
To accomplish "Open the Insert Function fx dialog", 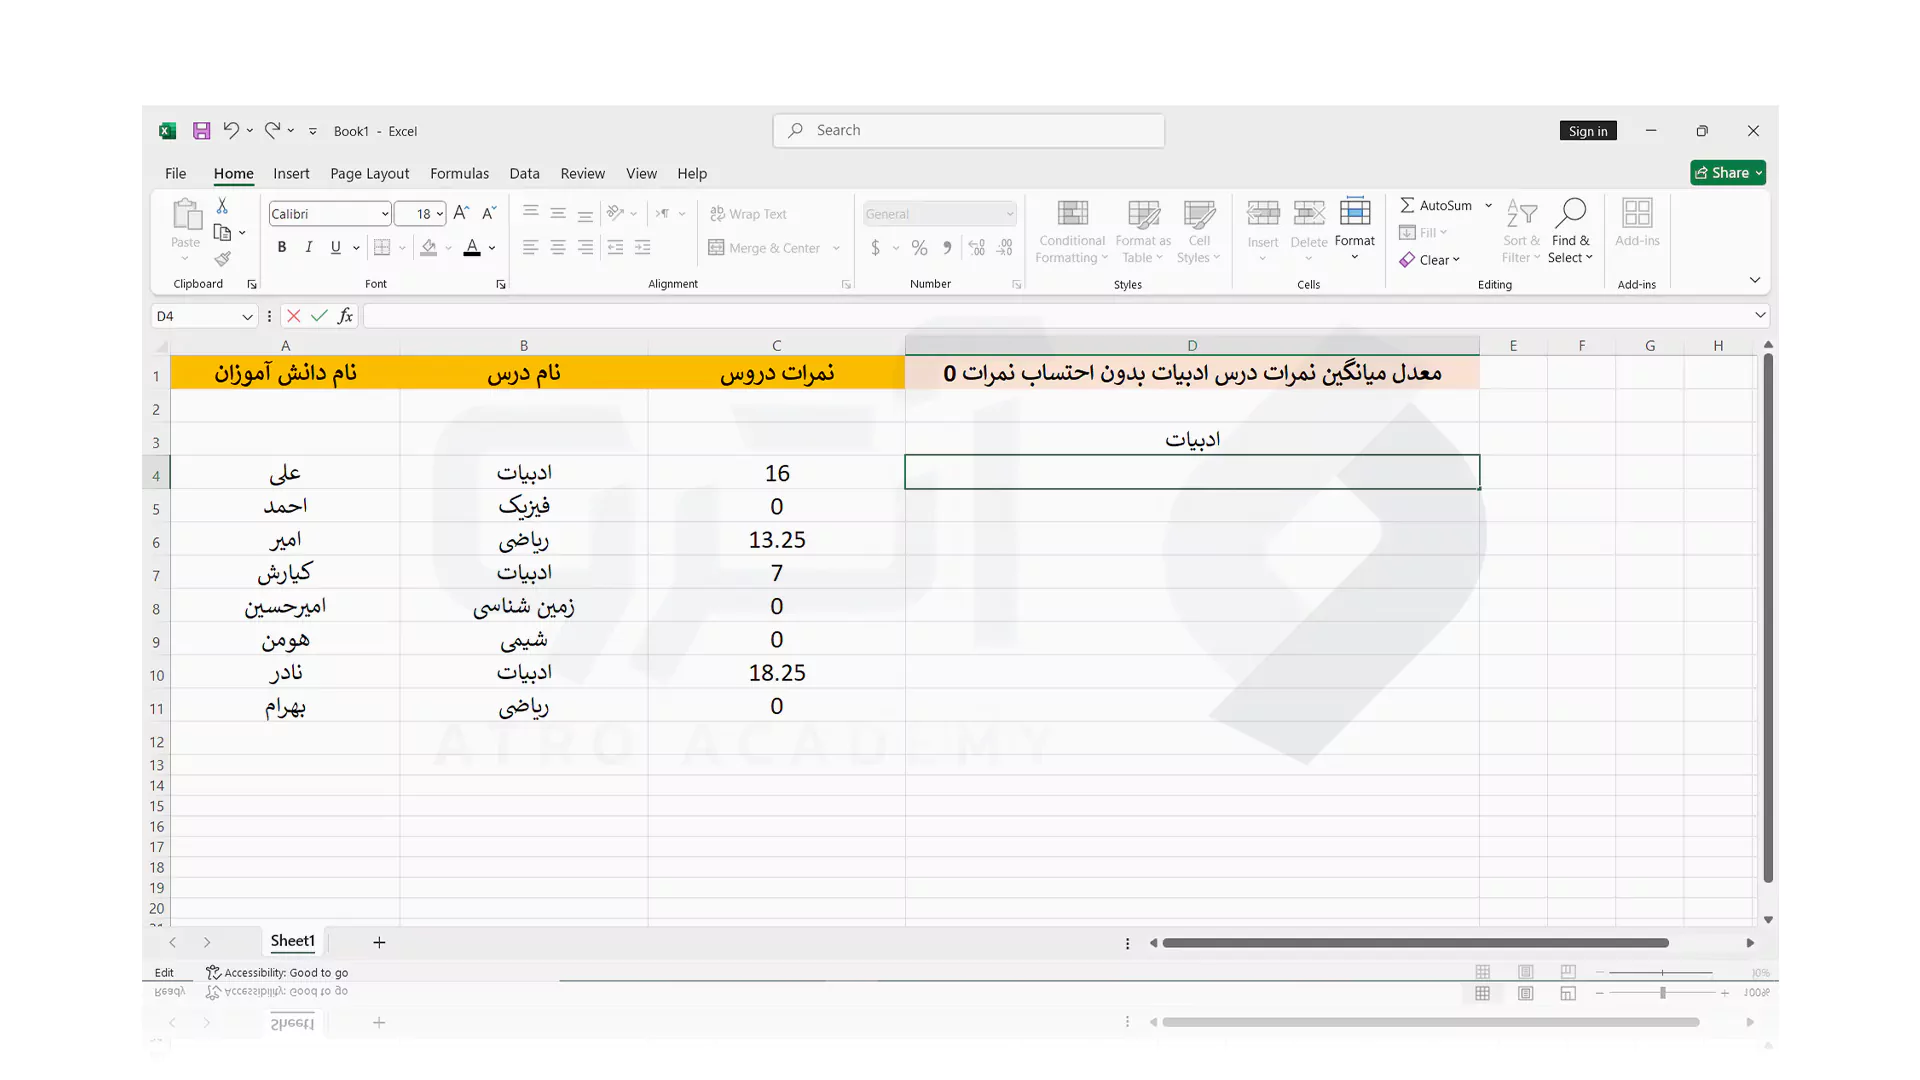I will (345, 316).
